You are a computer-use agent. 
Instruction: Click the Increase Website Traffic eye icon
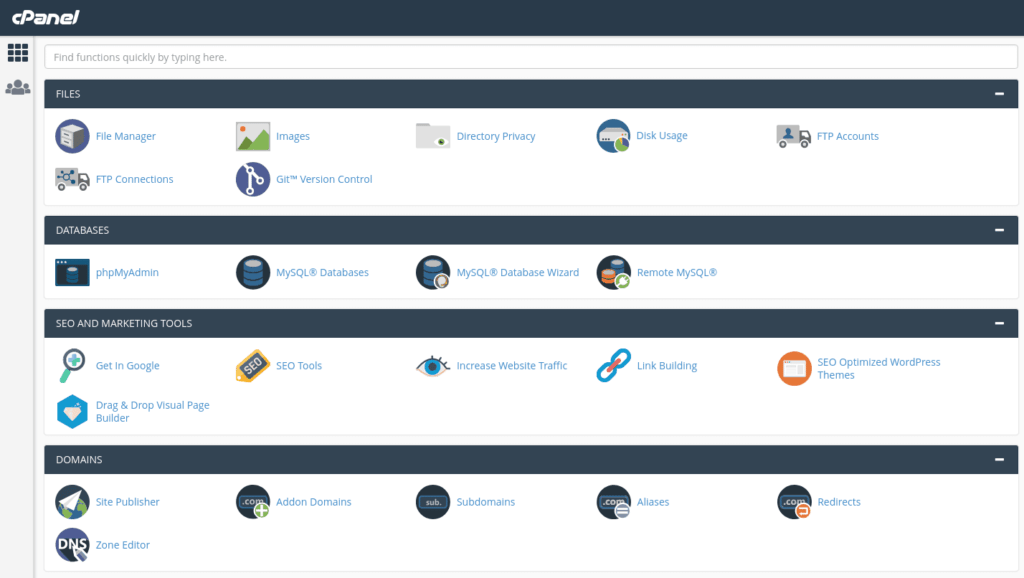tap(433, 366)
